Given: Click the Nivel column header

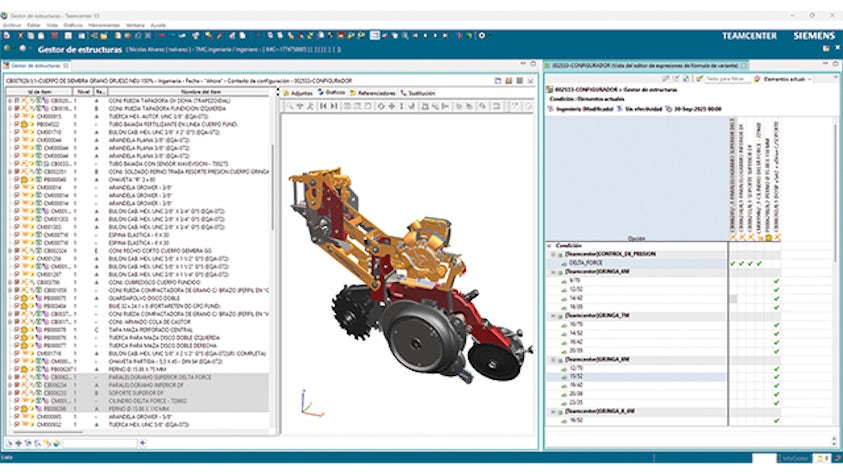Looking at the screenshot, I should (x=83, y=92).
